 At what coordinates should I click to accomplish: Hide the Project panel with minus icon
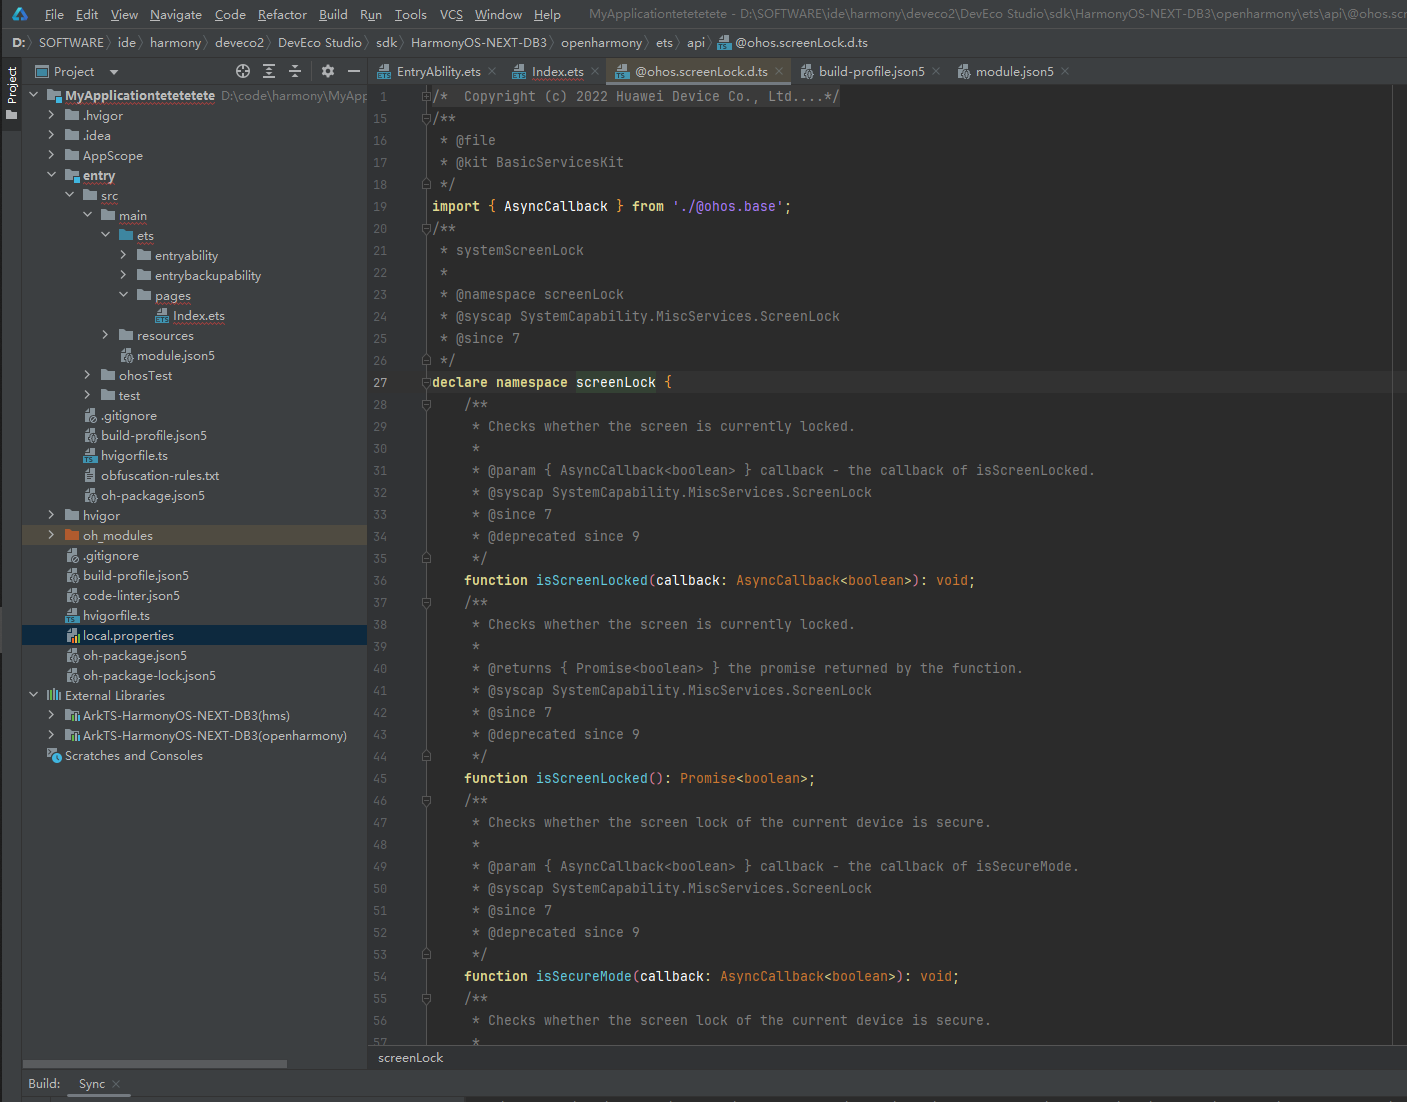click(x=353, y=71)
